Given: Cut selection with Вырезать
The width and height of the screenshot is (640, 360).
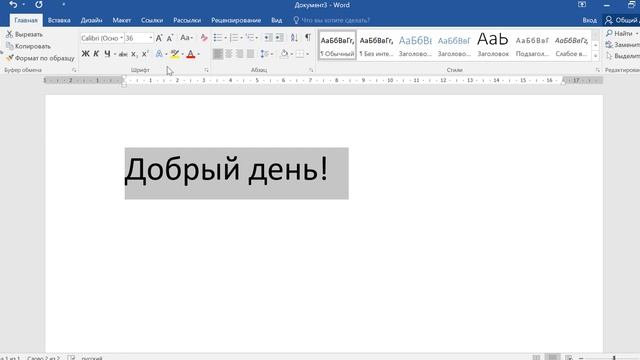Looking at the screenshot, I should (x=24, y=34).
